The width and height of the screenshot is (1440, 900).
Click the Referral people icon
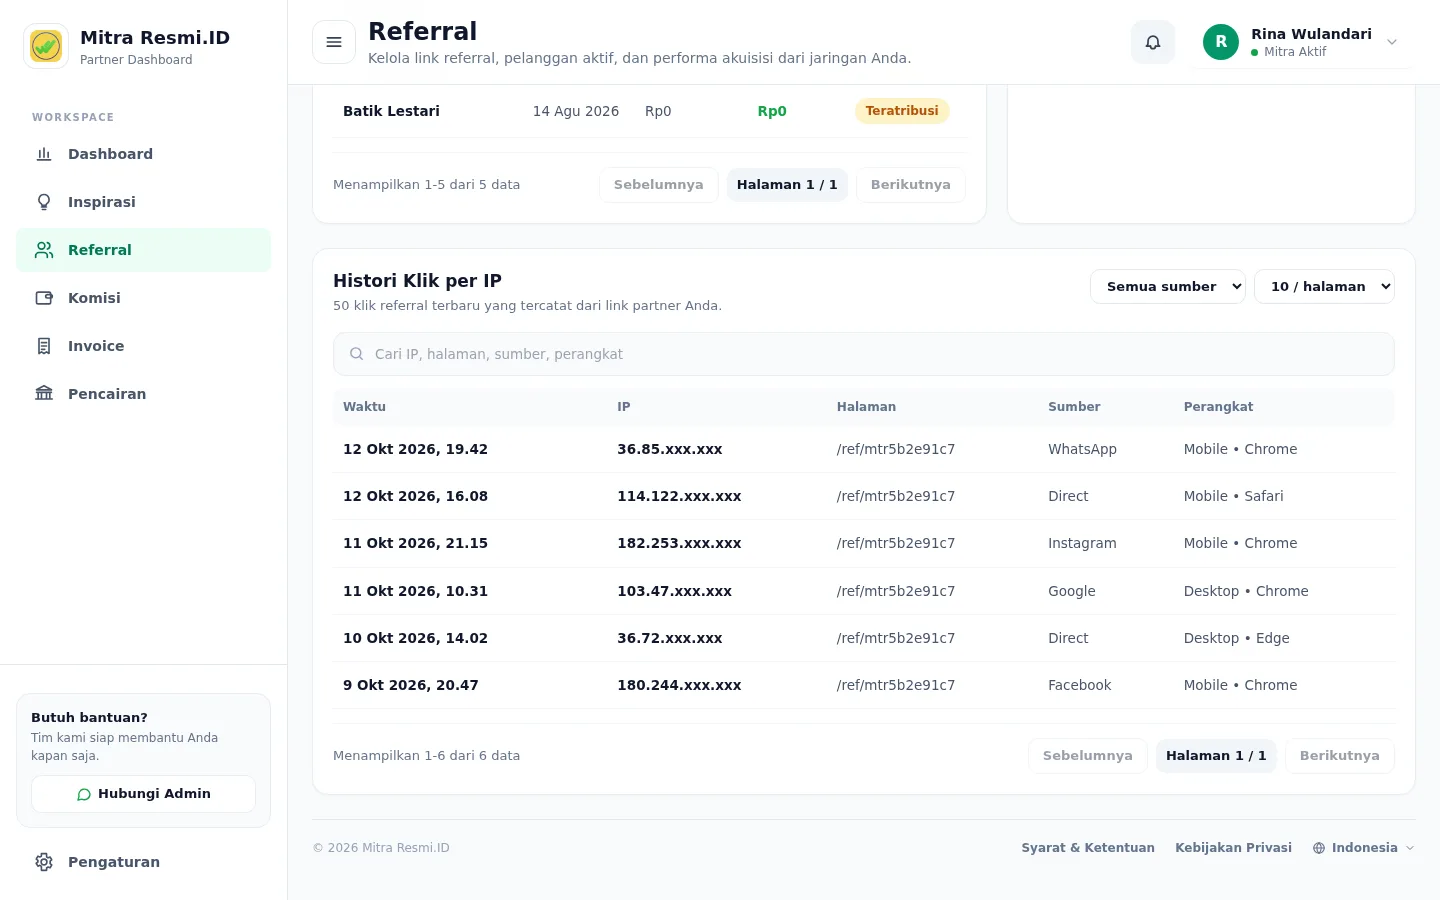point(44,250)
